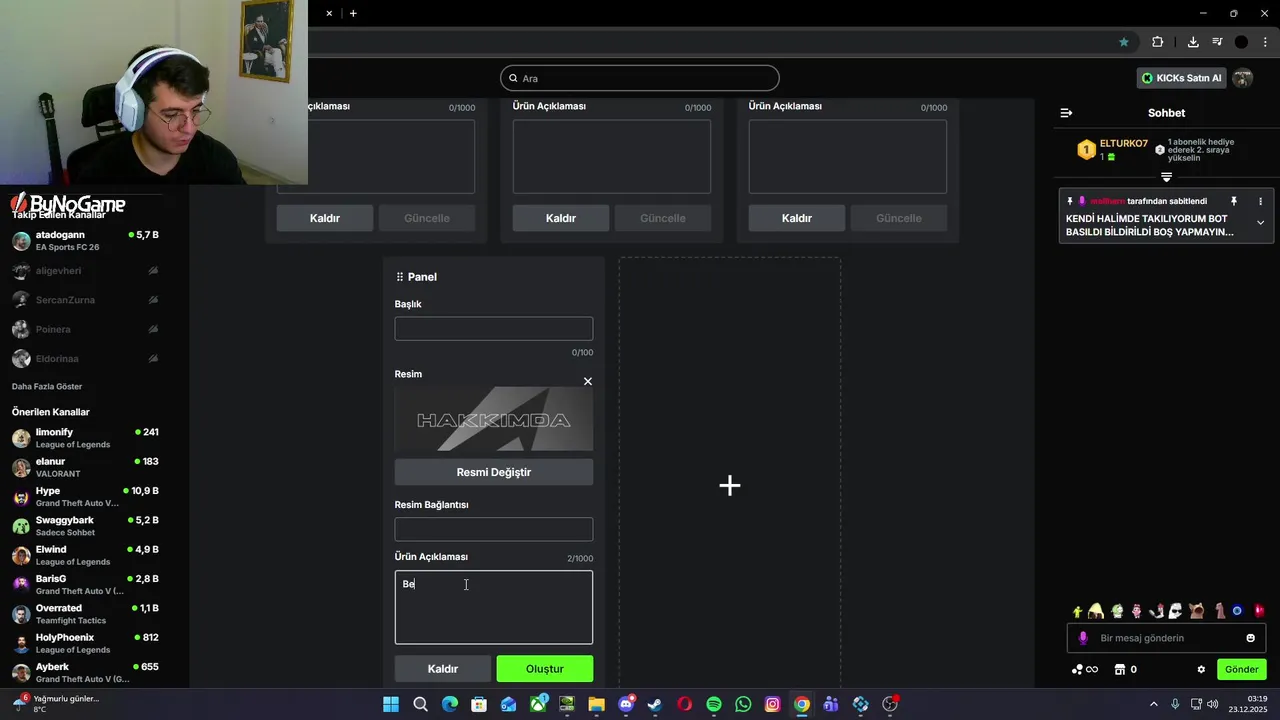Insert the green frog emote
Screen dimensions: 1280x720
(1117, 610)
